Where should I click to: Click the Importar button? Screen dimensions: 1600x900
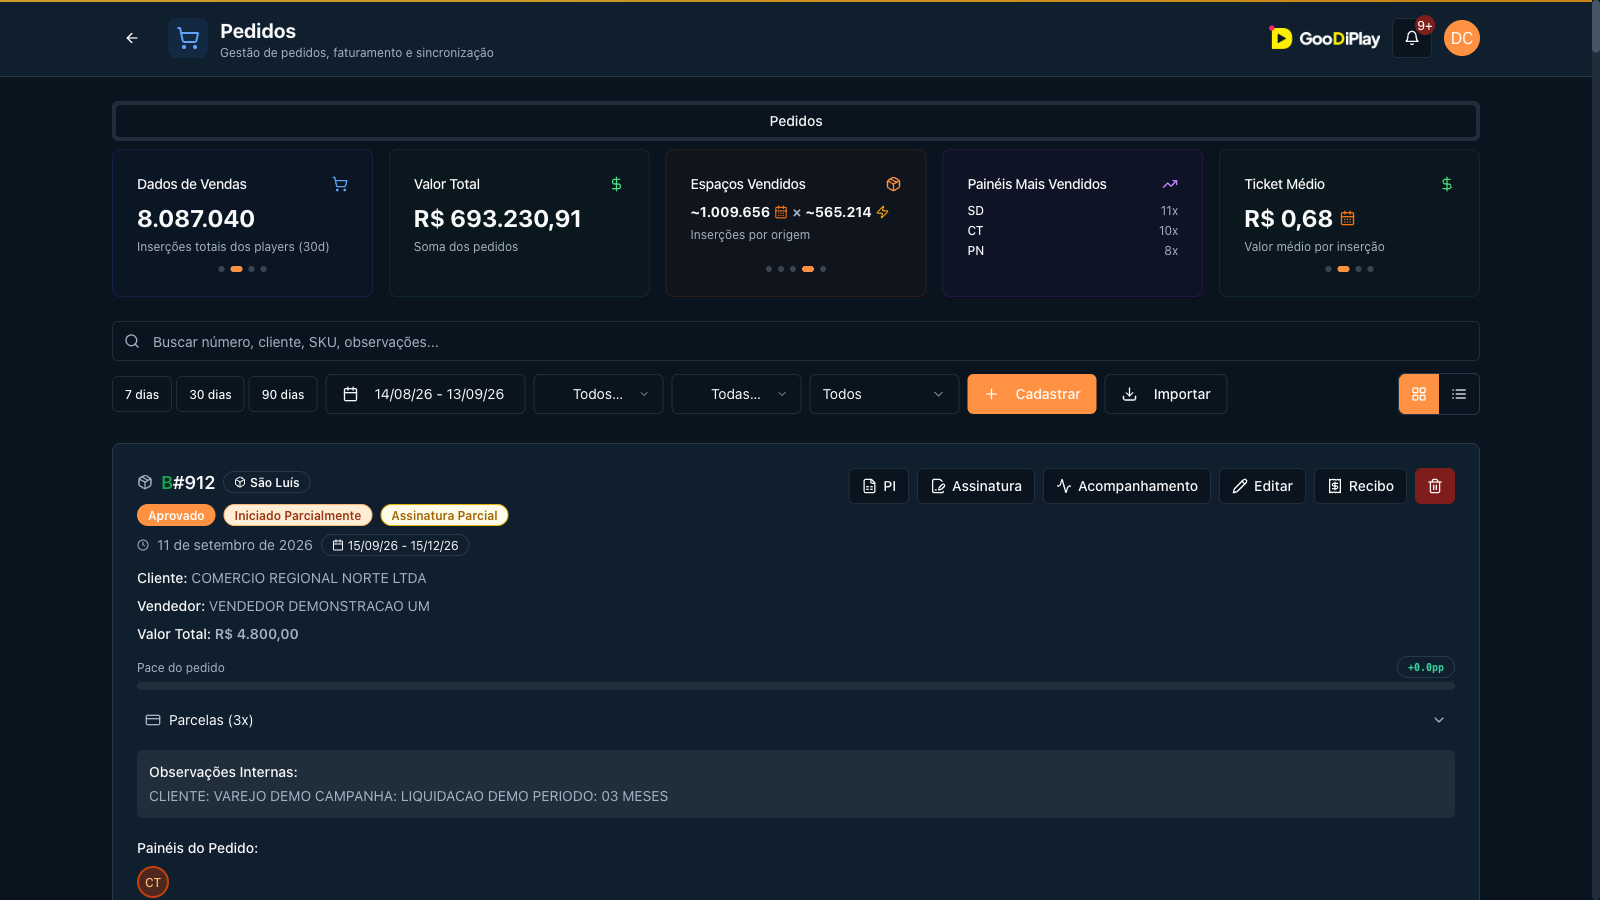pos(1166,394)
